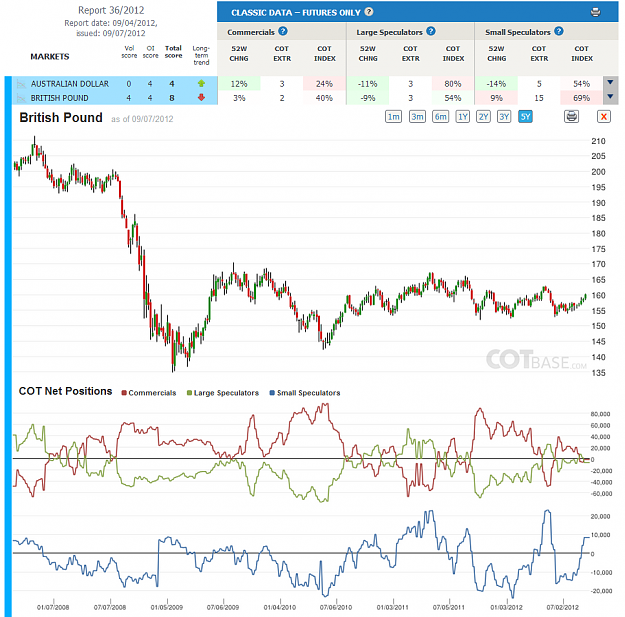Screen dimensions: 625x617
Task: Click British Pound row chart icon
Action: (21, 98)
